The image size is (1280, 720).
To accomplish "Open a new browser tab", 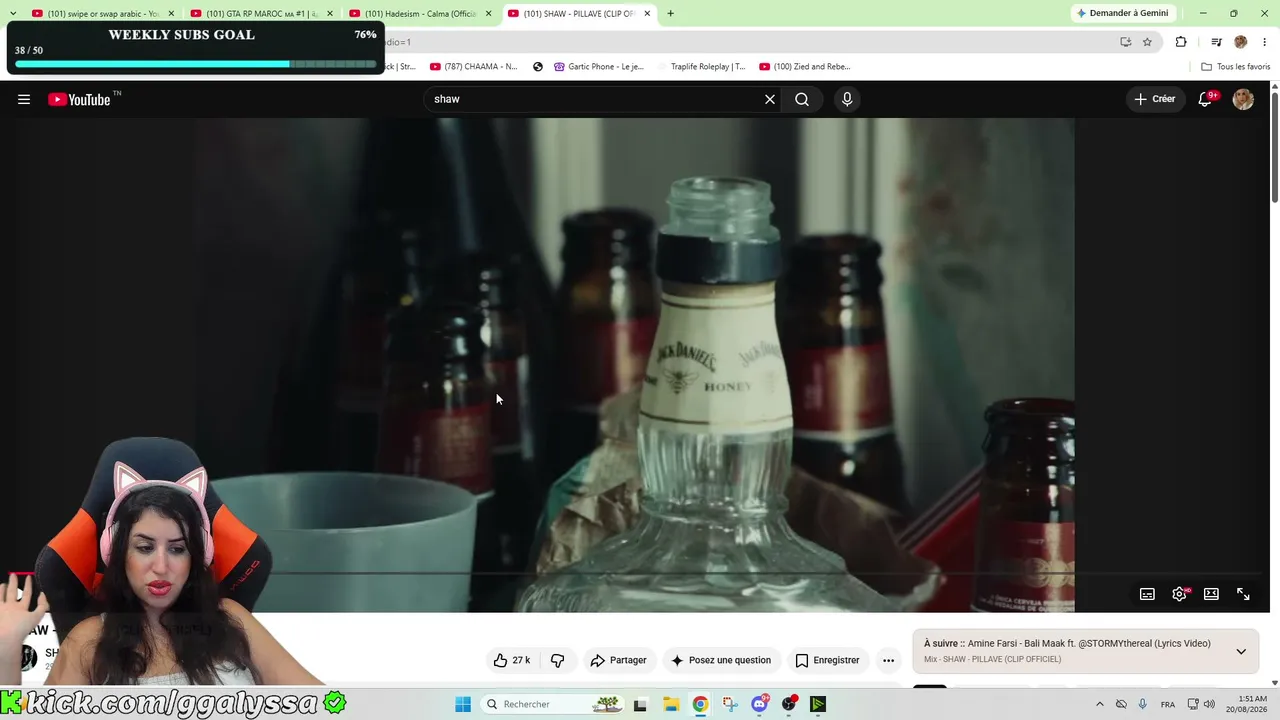I will (x=670, y=13).
